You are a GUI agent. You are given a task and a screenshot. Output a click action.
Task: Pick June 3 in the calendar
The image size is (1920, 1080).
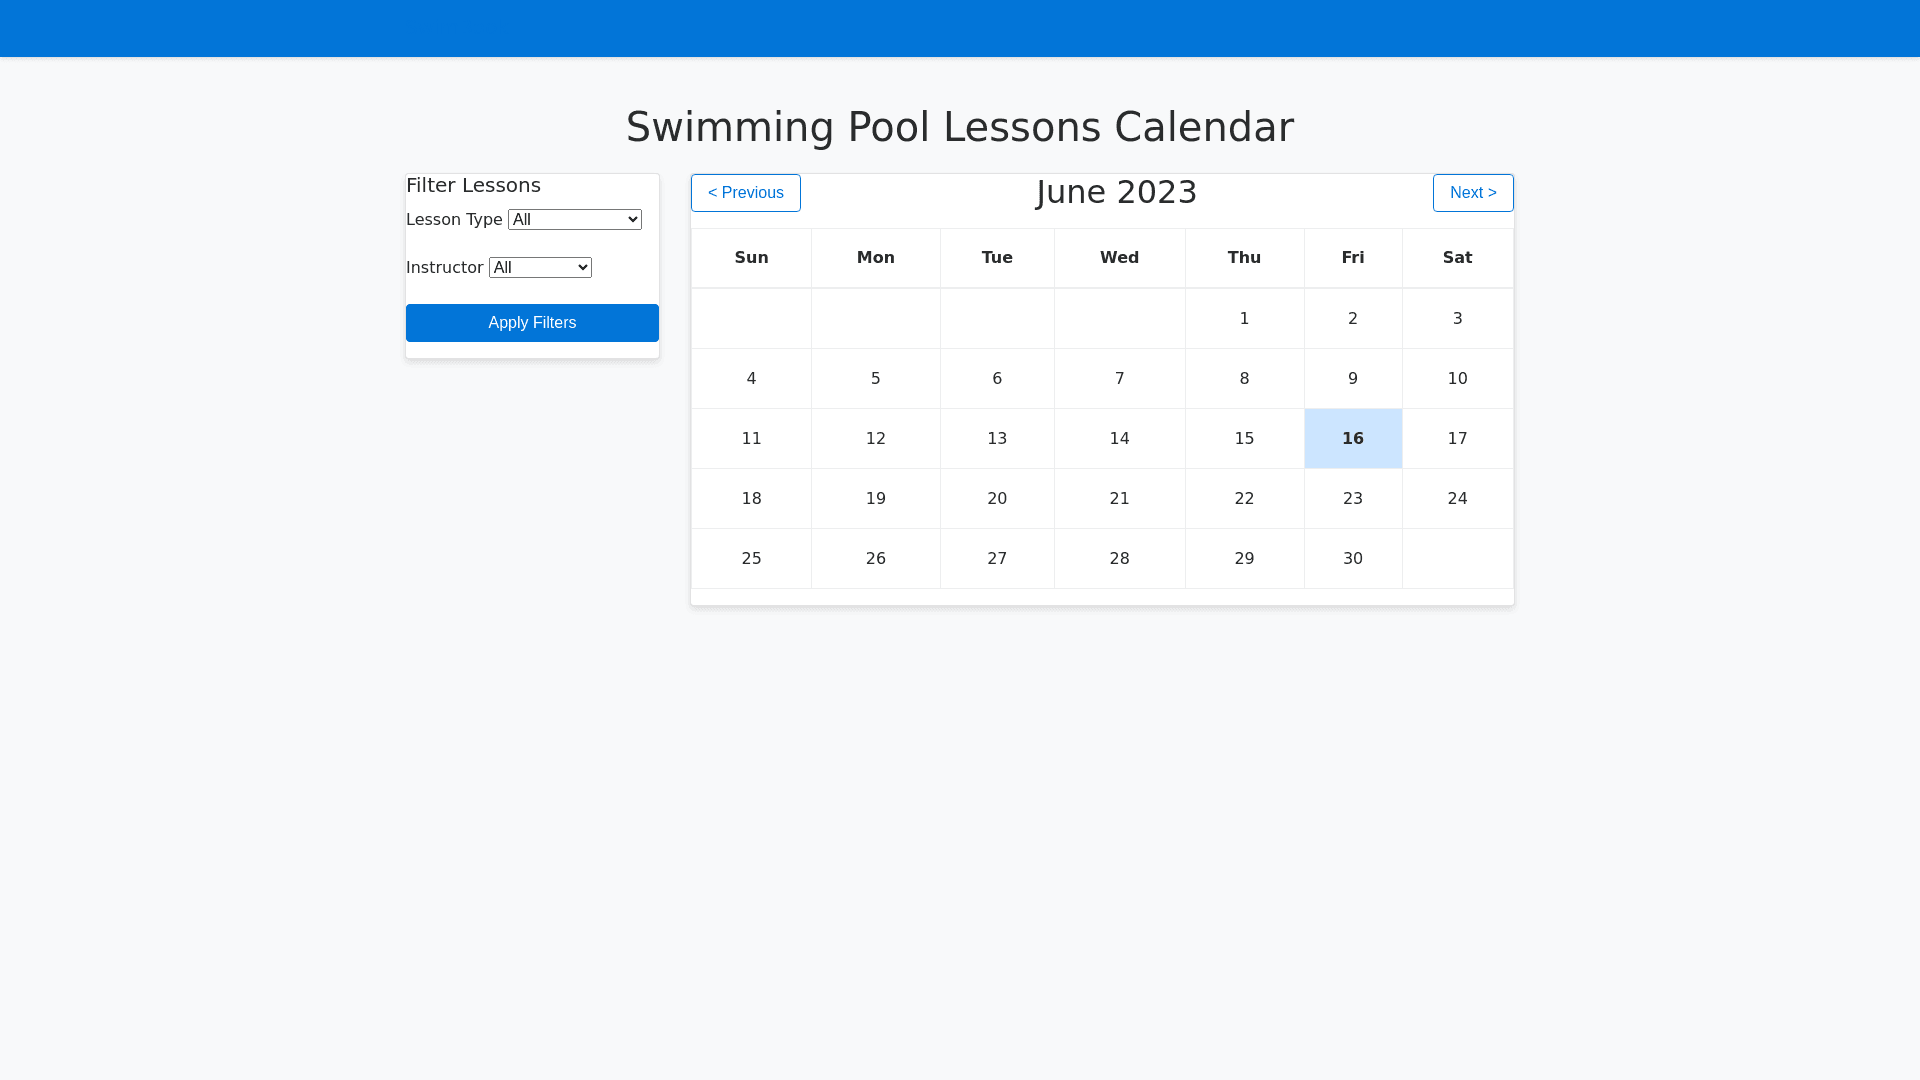[1457, 319]
